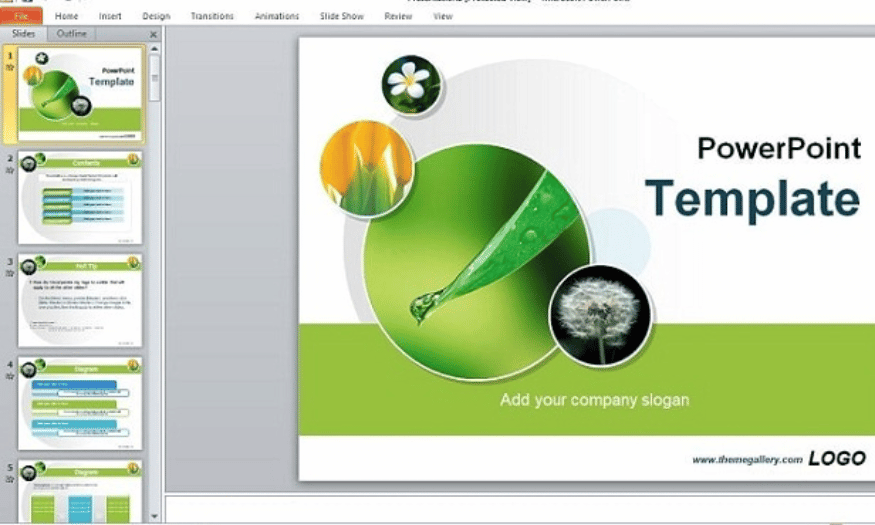
Task: Open the View ribbon tab
Action: (x=443, y=16)
